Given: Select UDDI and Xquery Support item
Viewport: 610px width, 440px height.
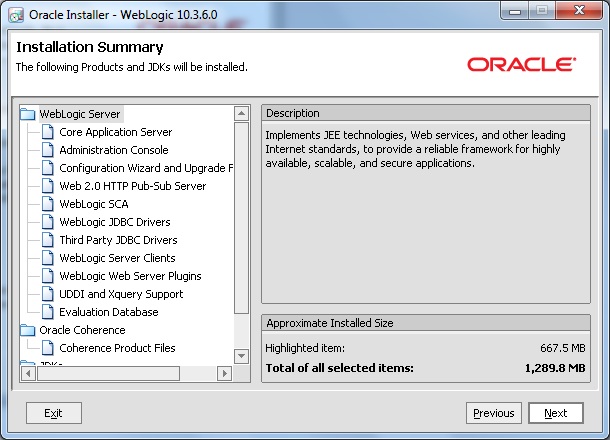Looking at the screenshot, I should coord(121,294).
